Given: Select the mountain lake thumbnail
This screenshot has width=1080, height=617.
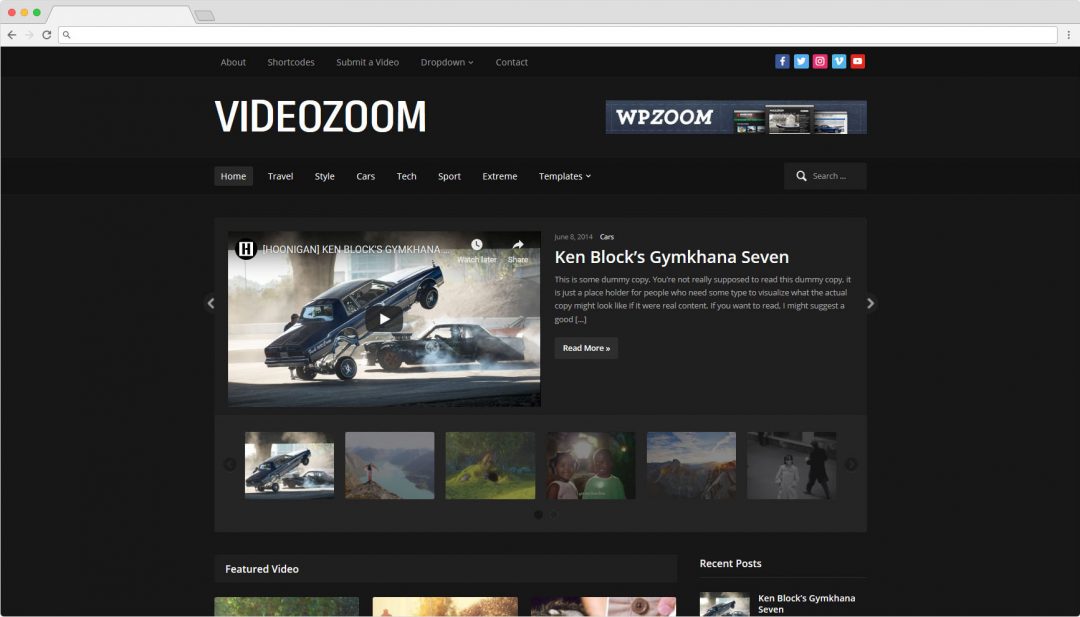Looking at the screenshot, I should [390, 465].
